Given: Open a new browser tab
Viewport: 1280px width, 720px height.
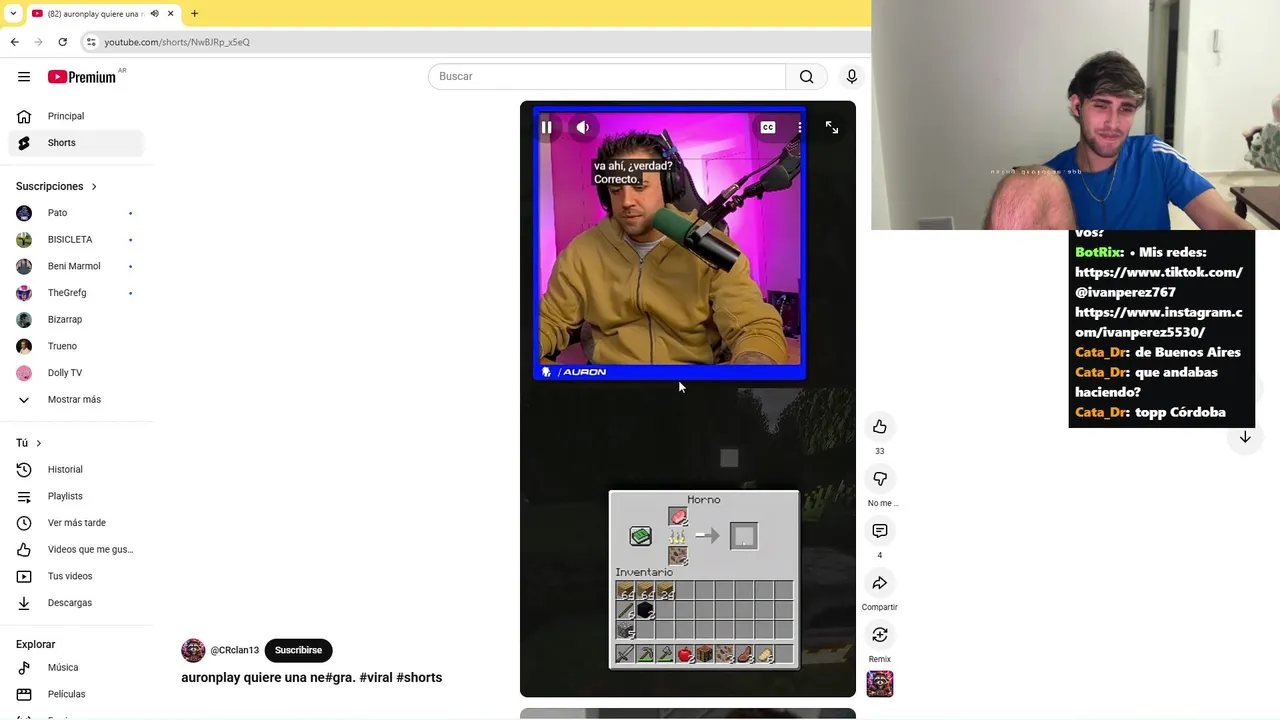Looking at the screenshot, I should click(x=194, y=13).
